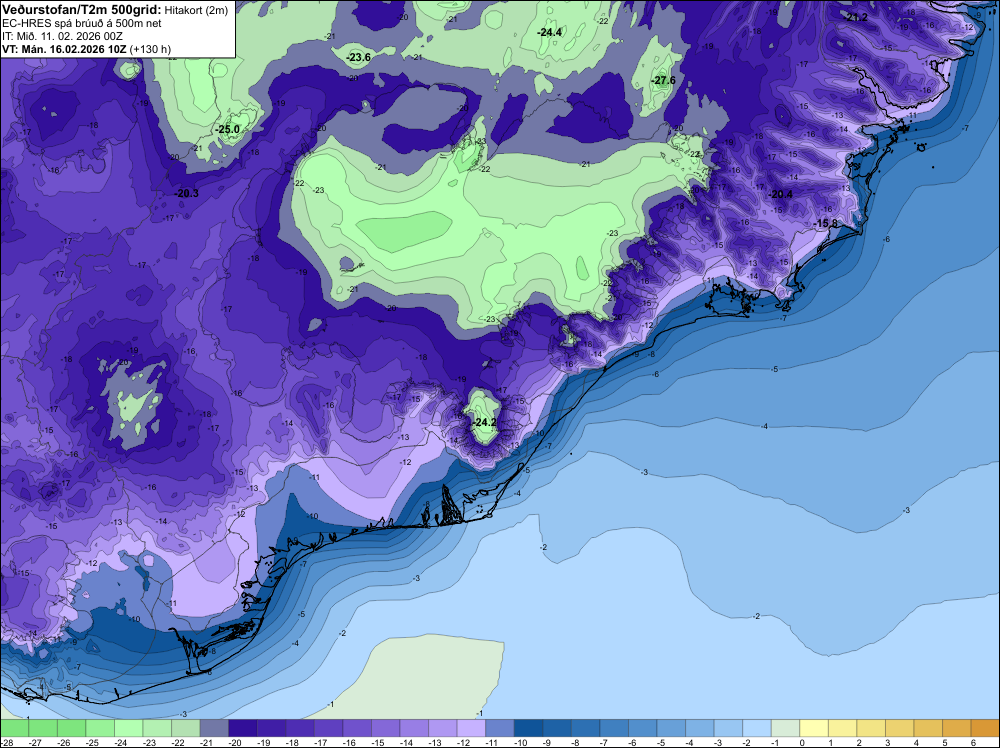Click the bold -20.3 temperature label

point(186,193)
